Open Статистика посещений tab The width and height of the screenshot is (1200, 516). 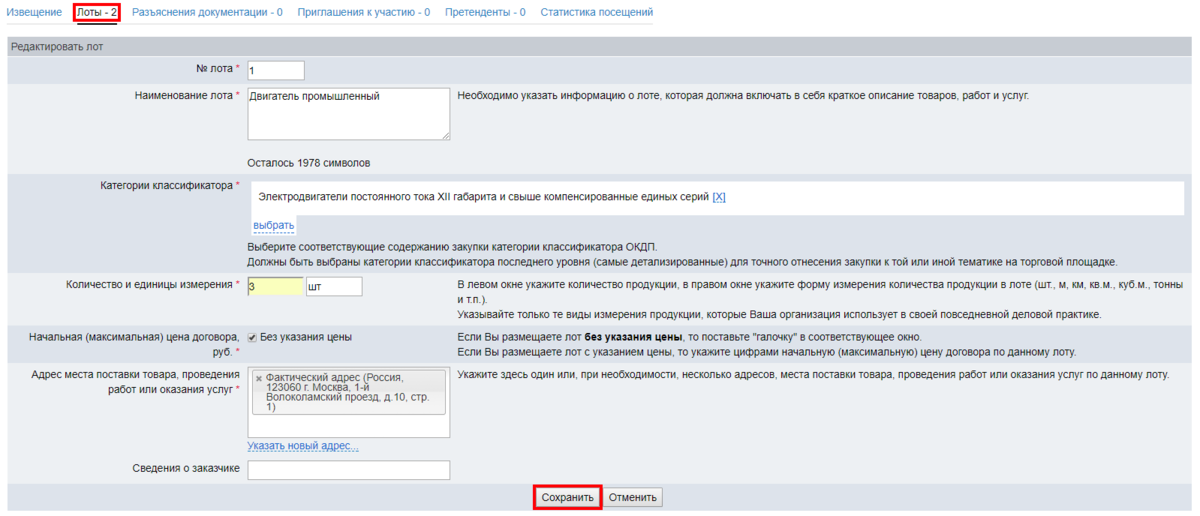tap(596, 13)
